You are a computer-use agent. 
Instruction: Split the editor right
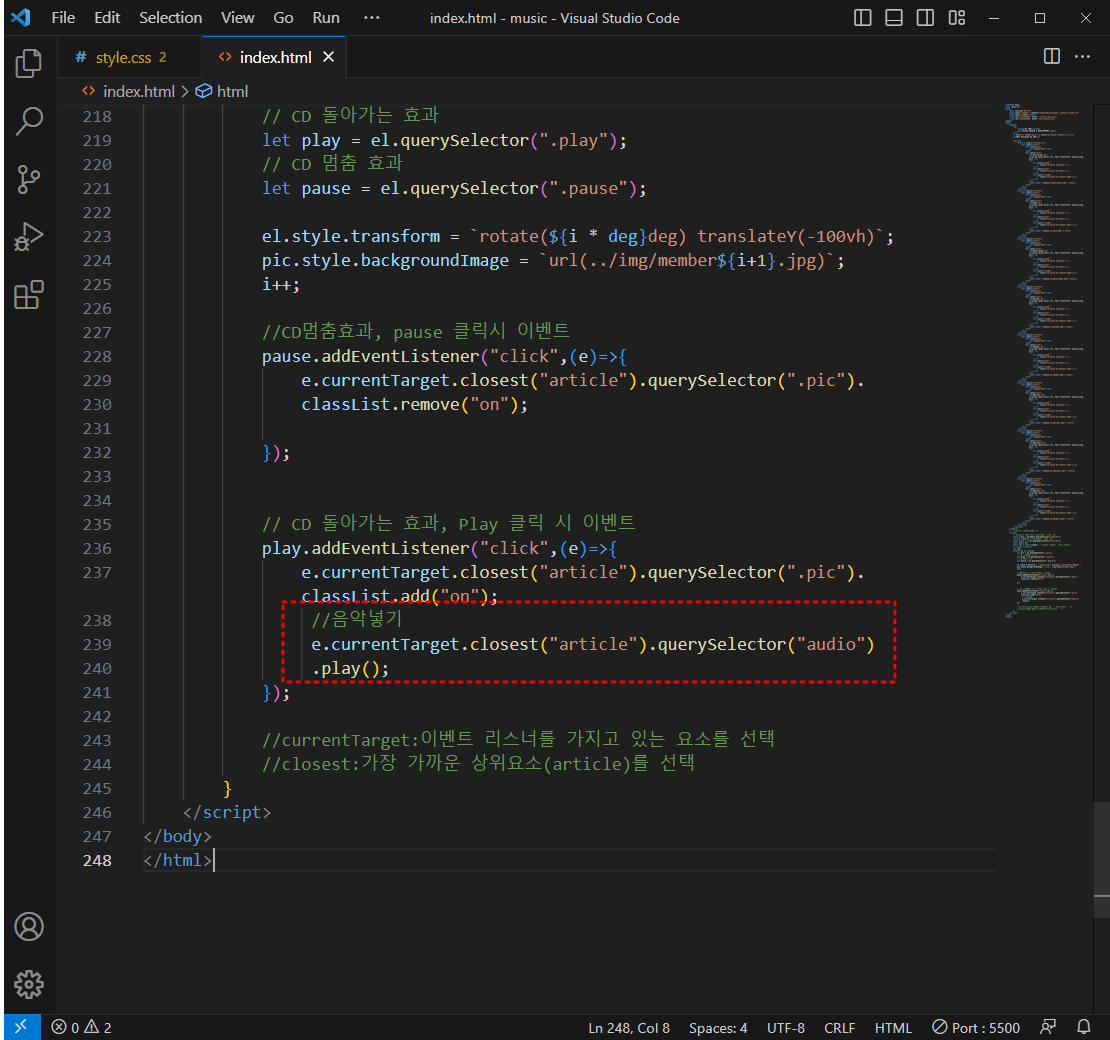(x=1051, y=57)
